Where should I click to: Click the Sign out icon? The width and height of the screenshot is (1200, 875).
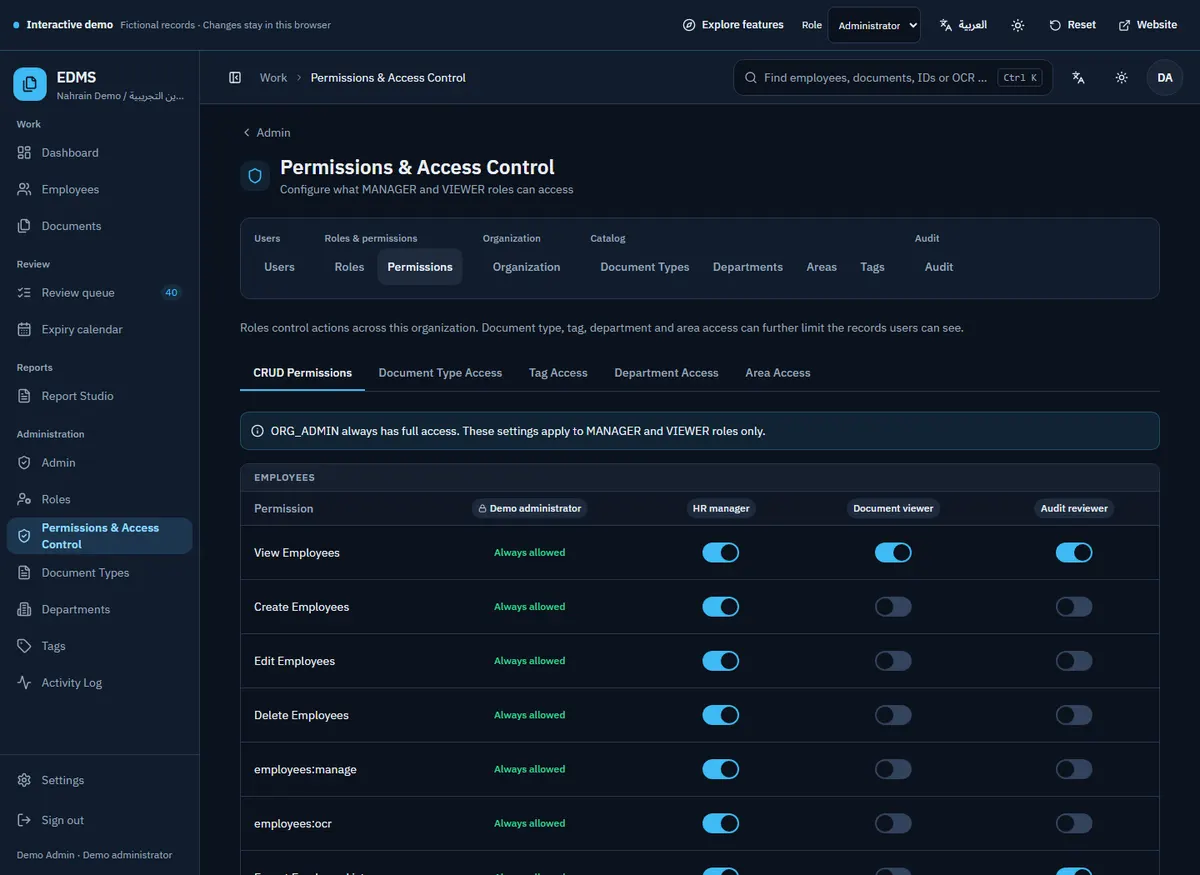click(24, 820)
